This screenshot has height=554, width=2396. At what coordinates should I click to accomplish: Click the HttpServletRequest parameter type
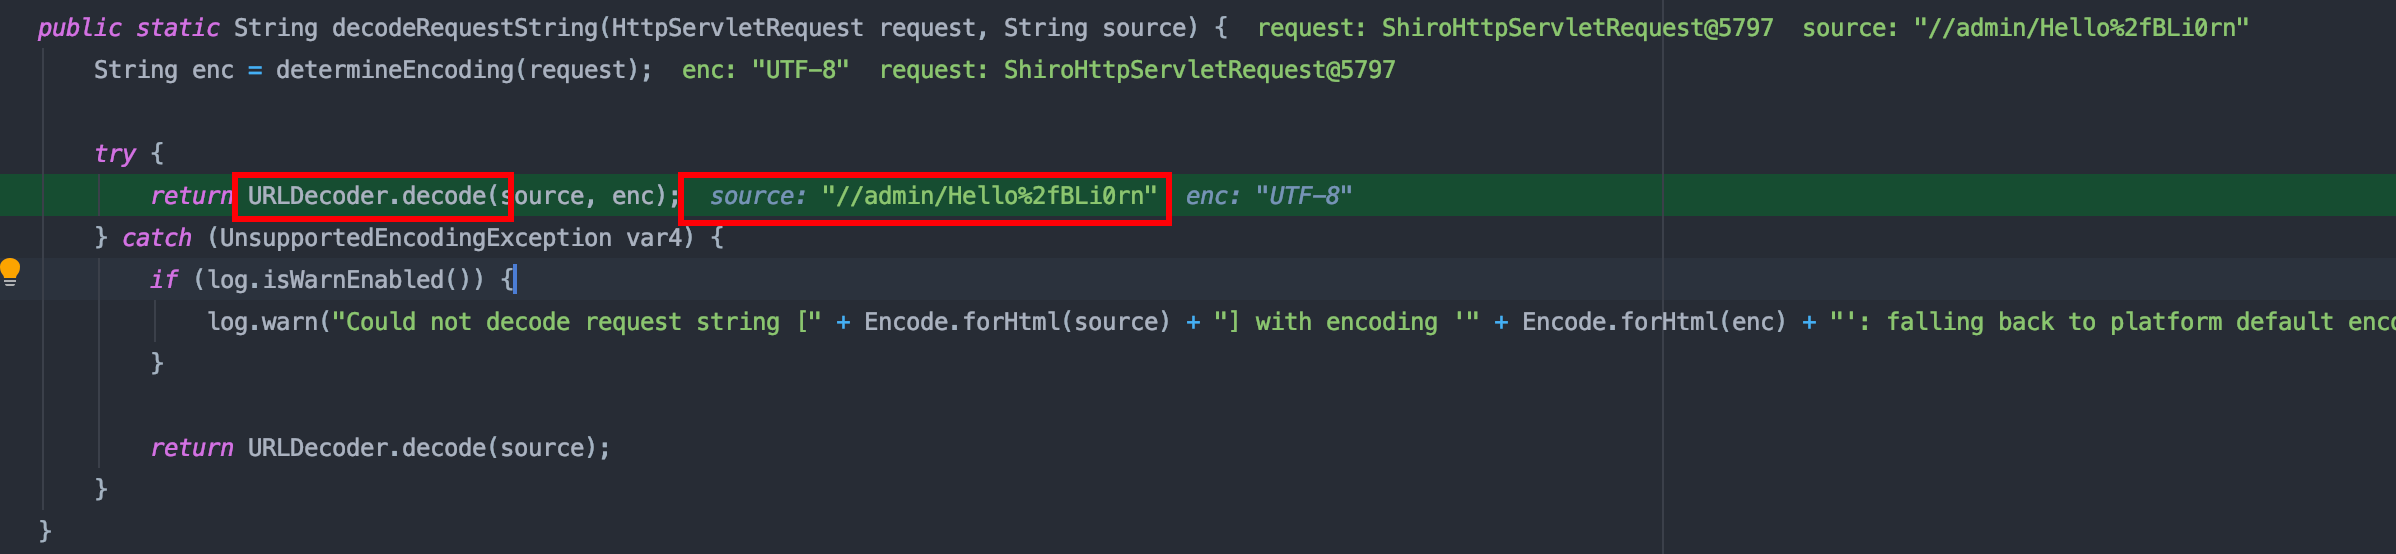[x=737, y=28]
